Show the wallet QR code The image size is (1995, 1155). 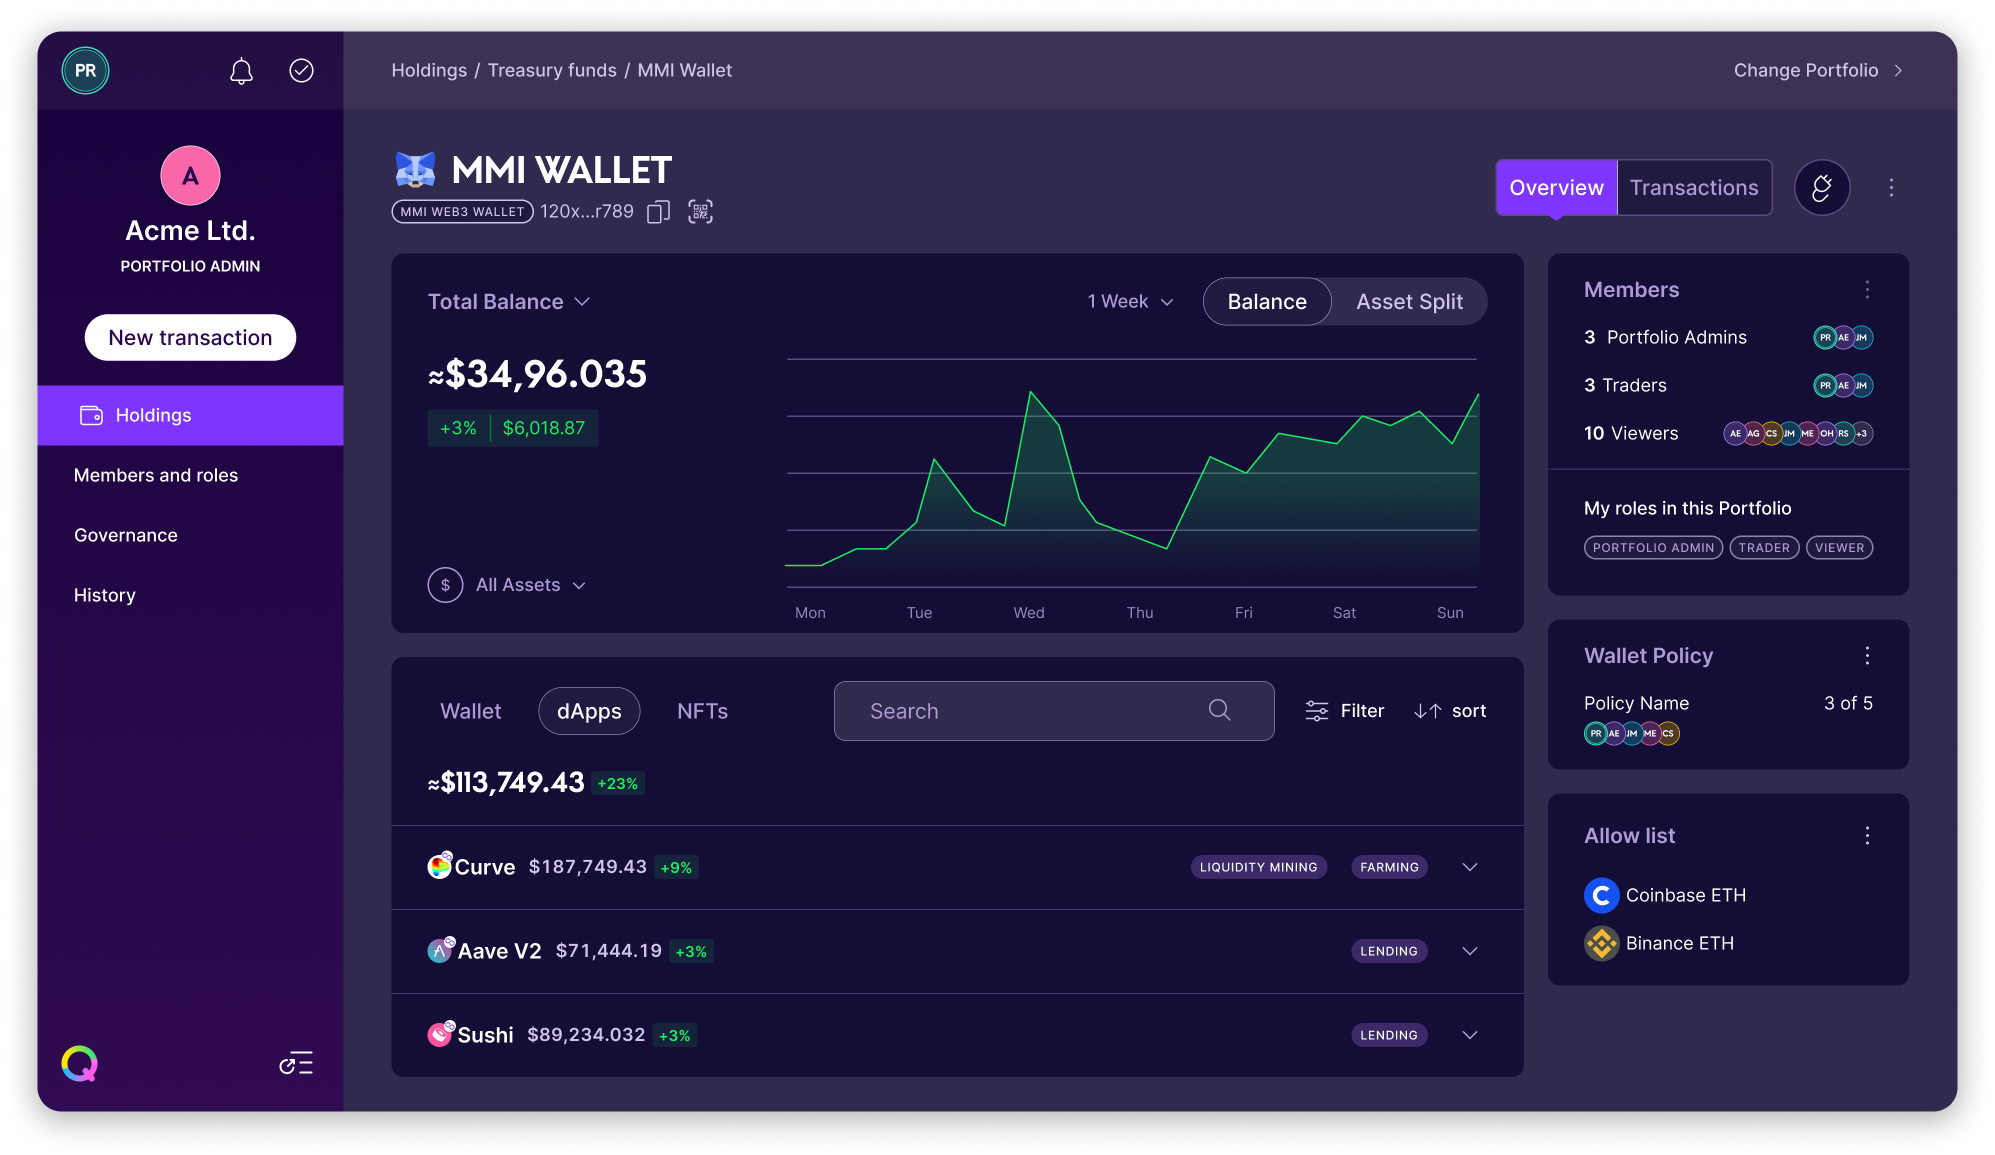[x=700, y=211]
